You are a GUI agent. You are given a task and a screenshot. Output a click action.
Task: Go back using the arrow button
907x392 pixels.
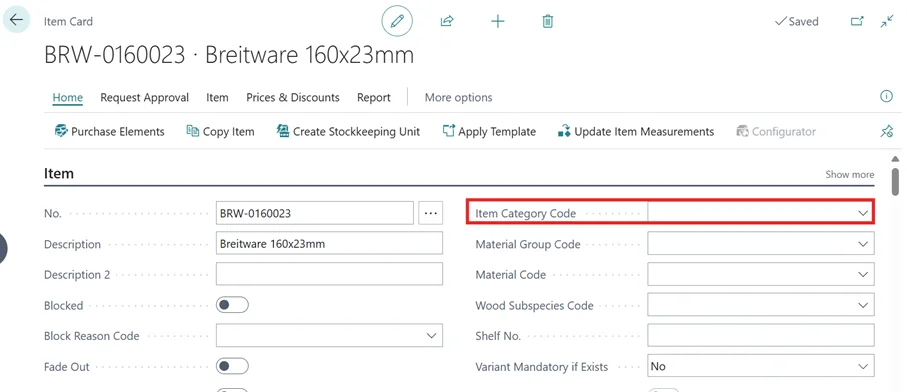[16, 20]
